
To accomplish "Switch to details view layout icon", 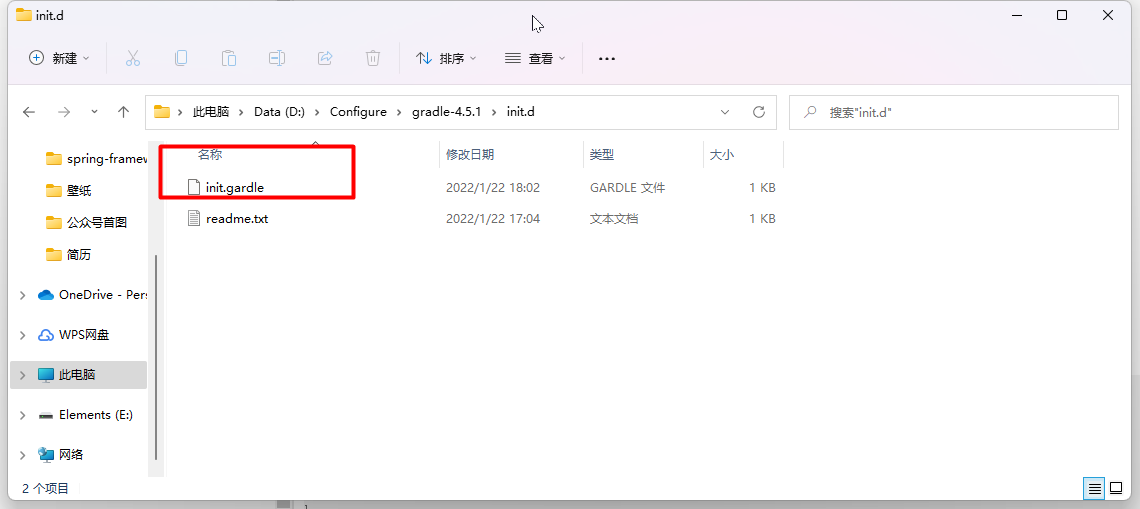I will coord(1093,488).
